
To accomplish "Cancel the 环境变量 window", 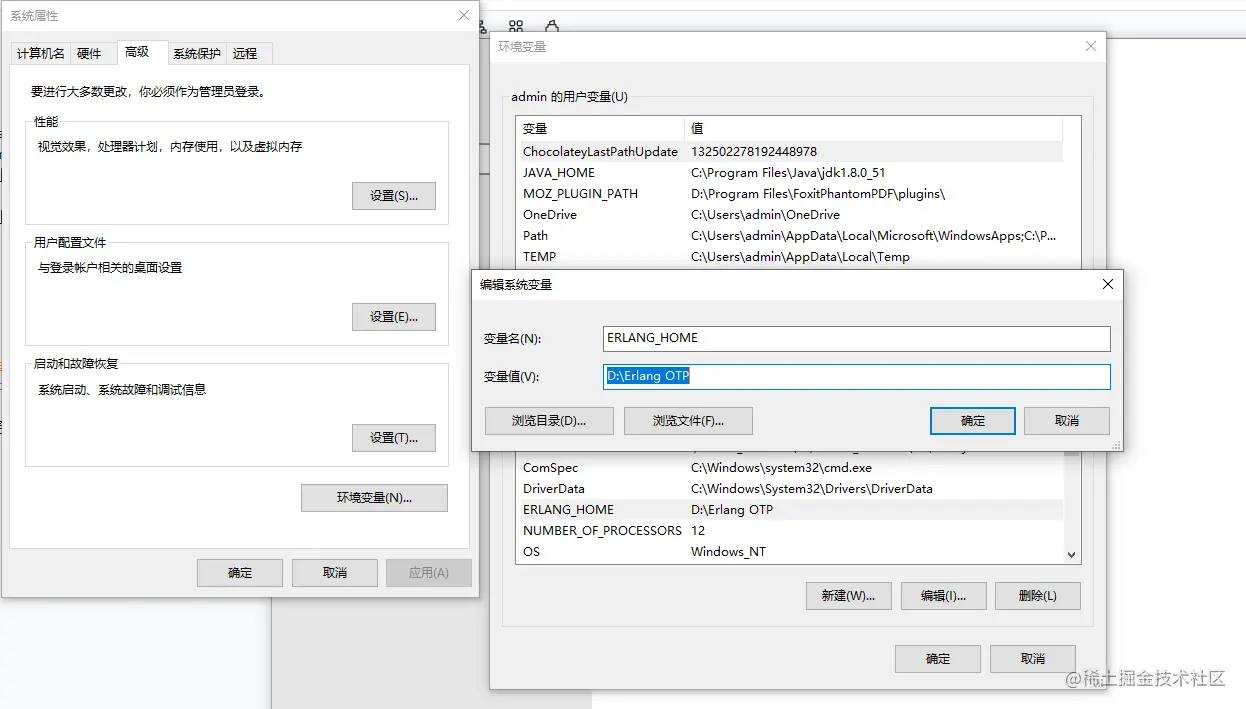I will [1033, 659].
